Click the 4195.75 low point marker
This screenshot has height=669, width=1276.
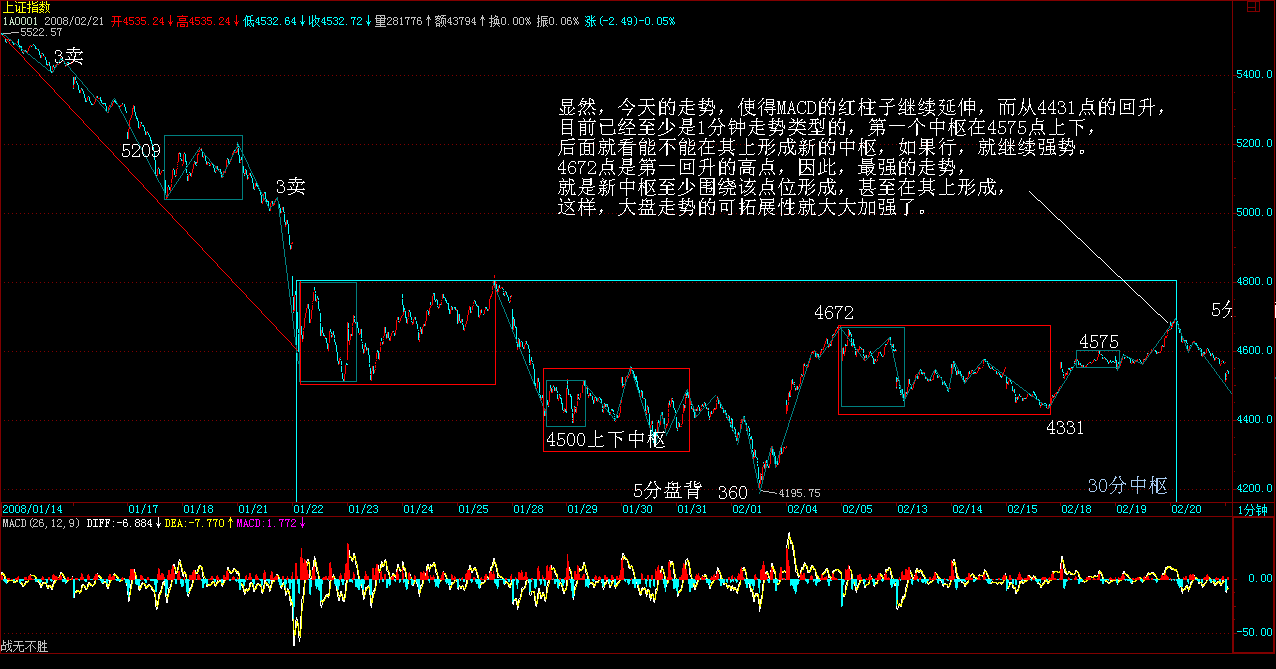coord(799,493)
